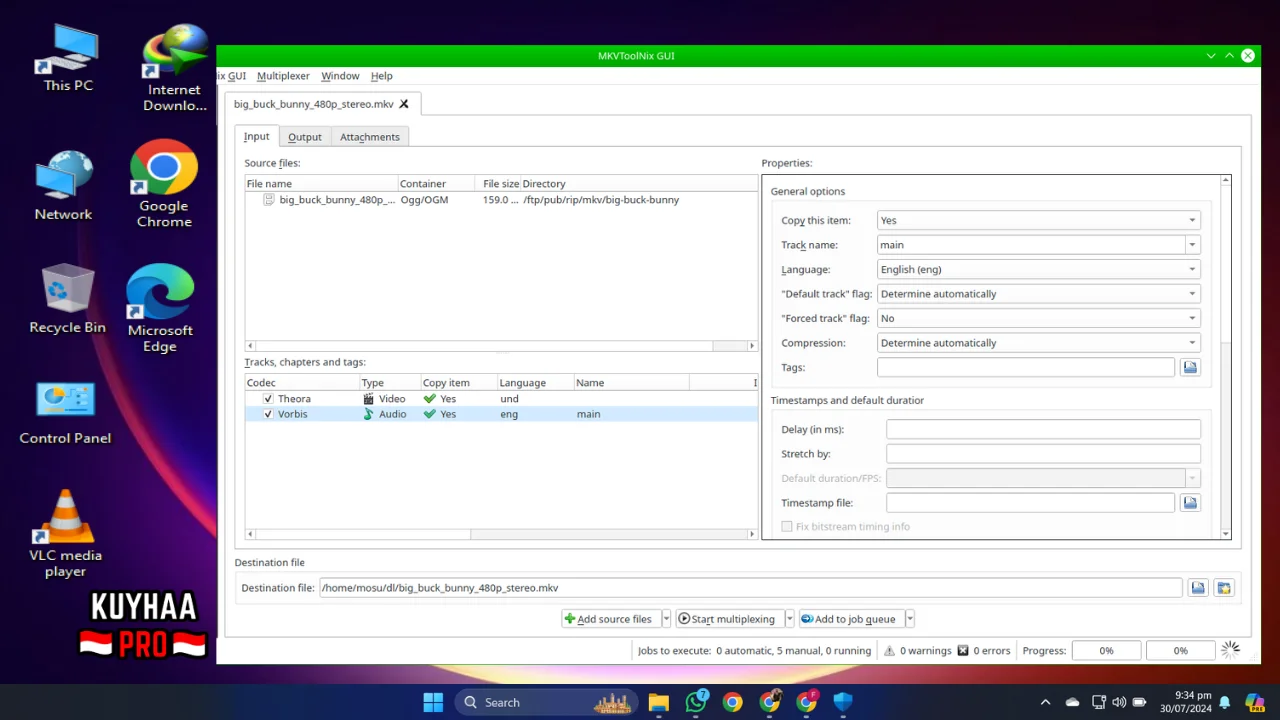
Task: Open the Window menu
Action: tap(340, 76)
